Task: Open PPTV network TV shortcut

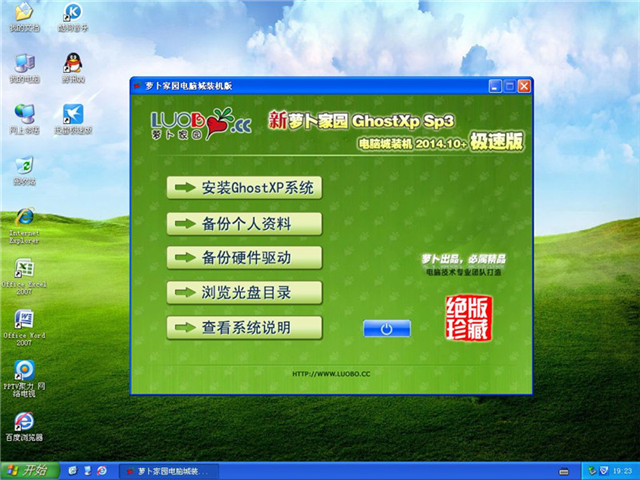Action: tap(24, 378)
